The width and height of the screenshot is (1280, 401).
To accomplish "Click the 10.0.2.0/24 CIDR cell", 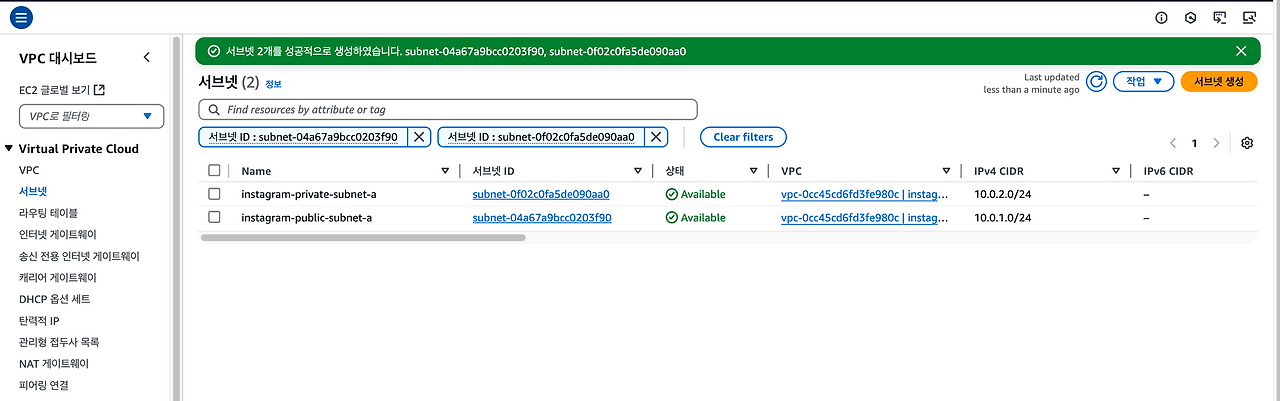I will (1003, 194).
